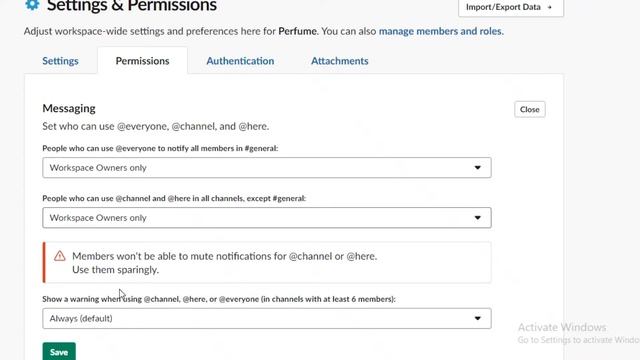Close the Messaging section

pos(529,109)
